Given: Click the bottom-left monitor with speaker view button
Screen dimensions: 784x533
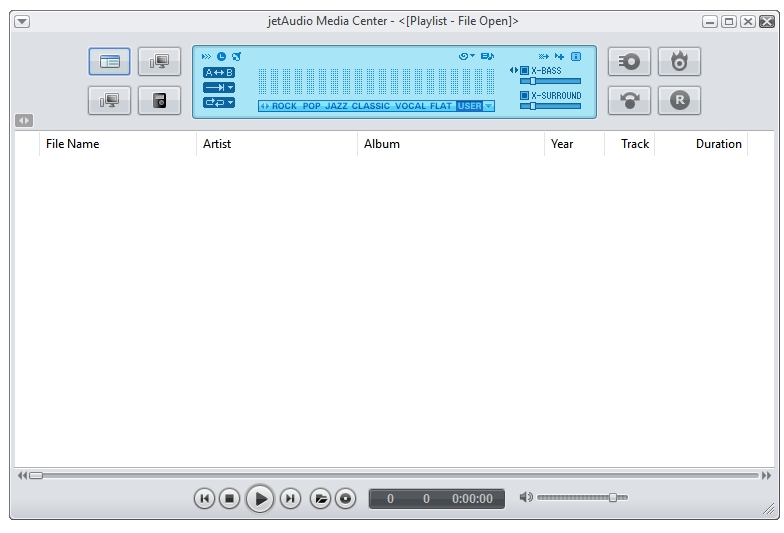Looking at the screenshot, I should 110,100.
